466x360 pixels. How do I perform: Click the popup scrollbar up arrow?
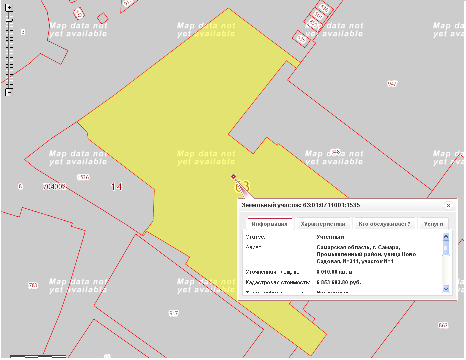click(x=446, y=237)
